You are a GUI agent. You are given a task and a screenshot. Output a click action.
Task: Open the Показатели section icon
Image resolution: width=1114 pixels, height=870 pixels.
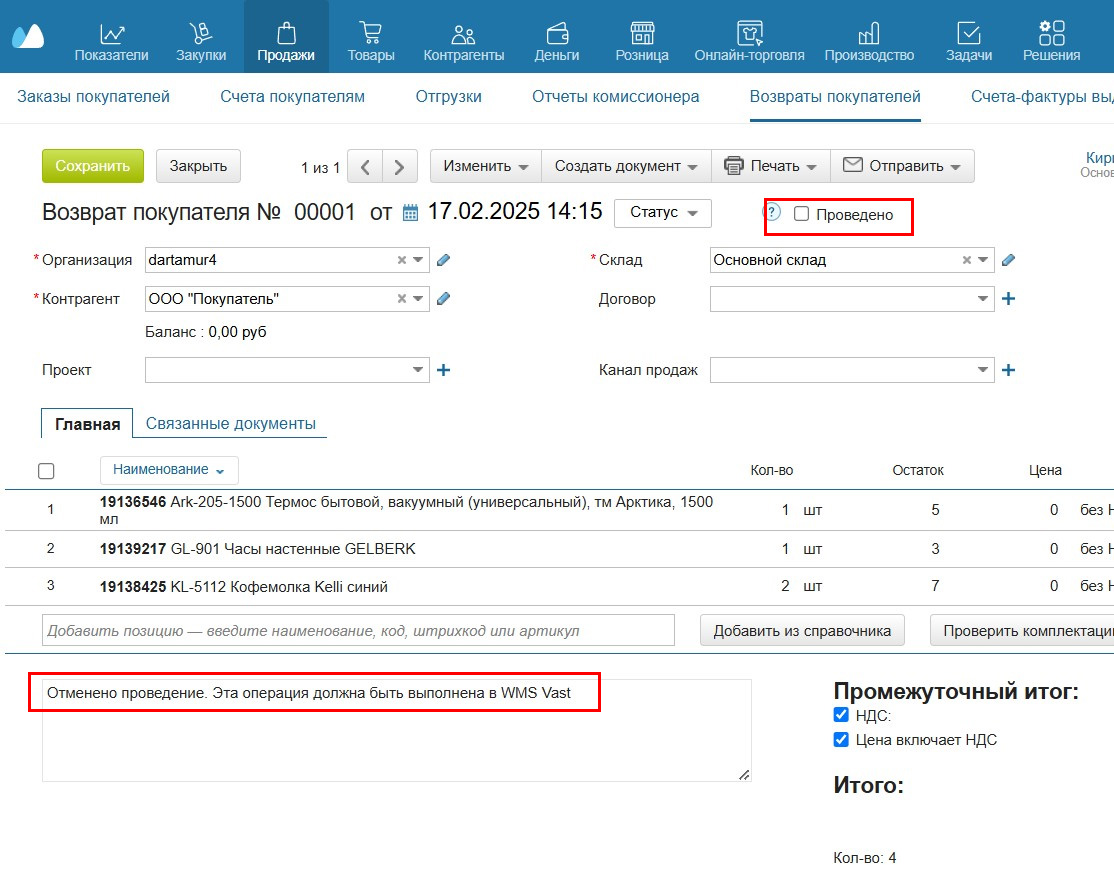point(111,33)
